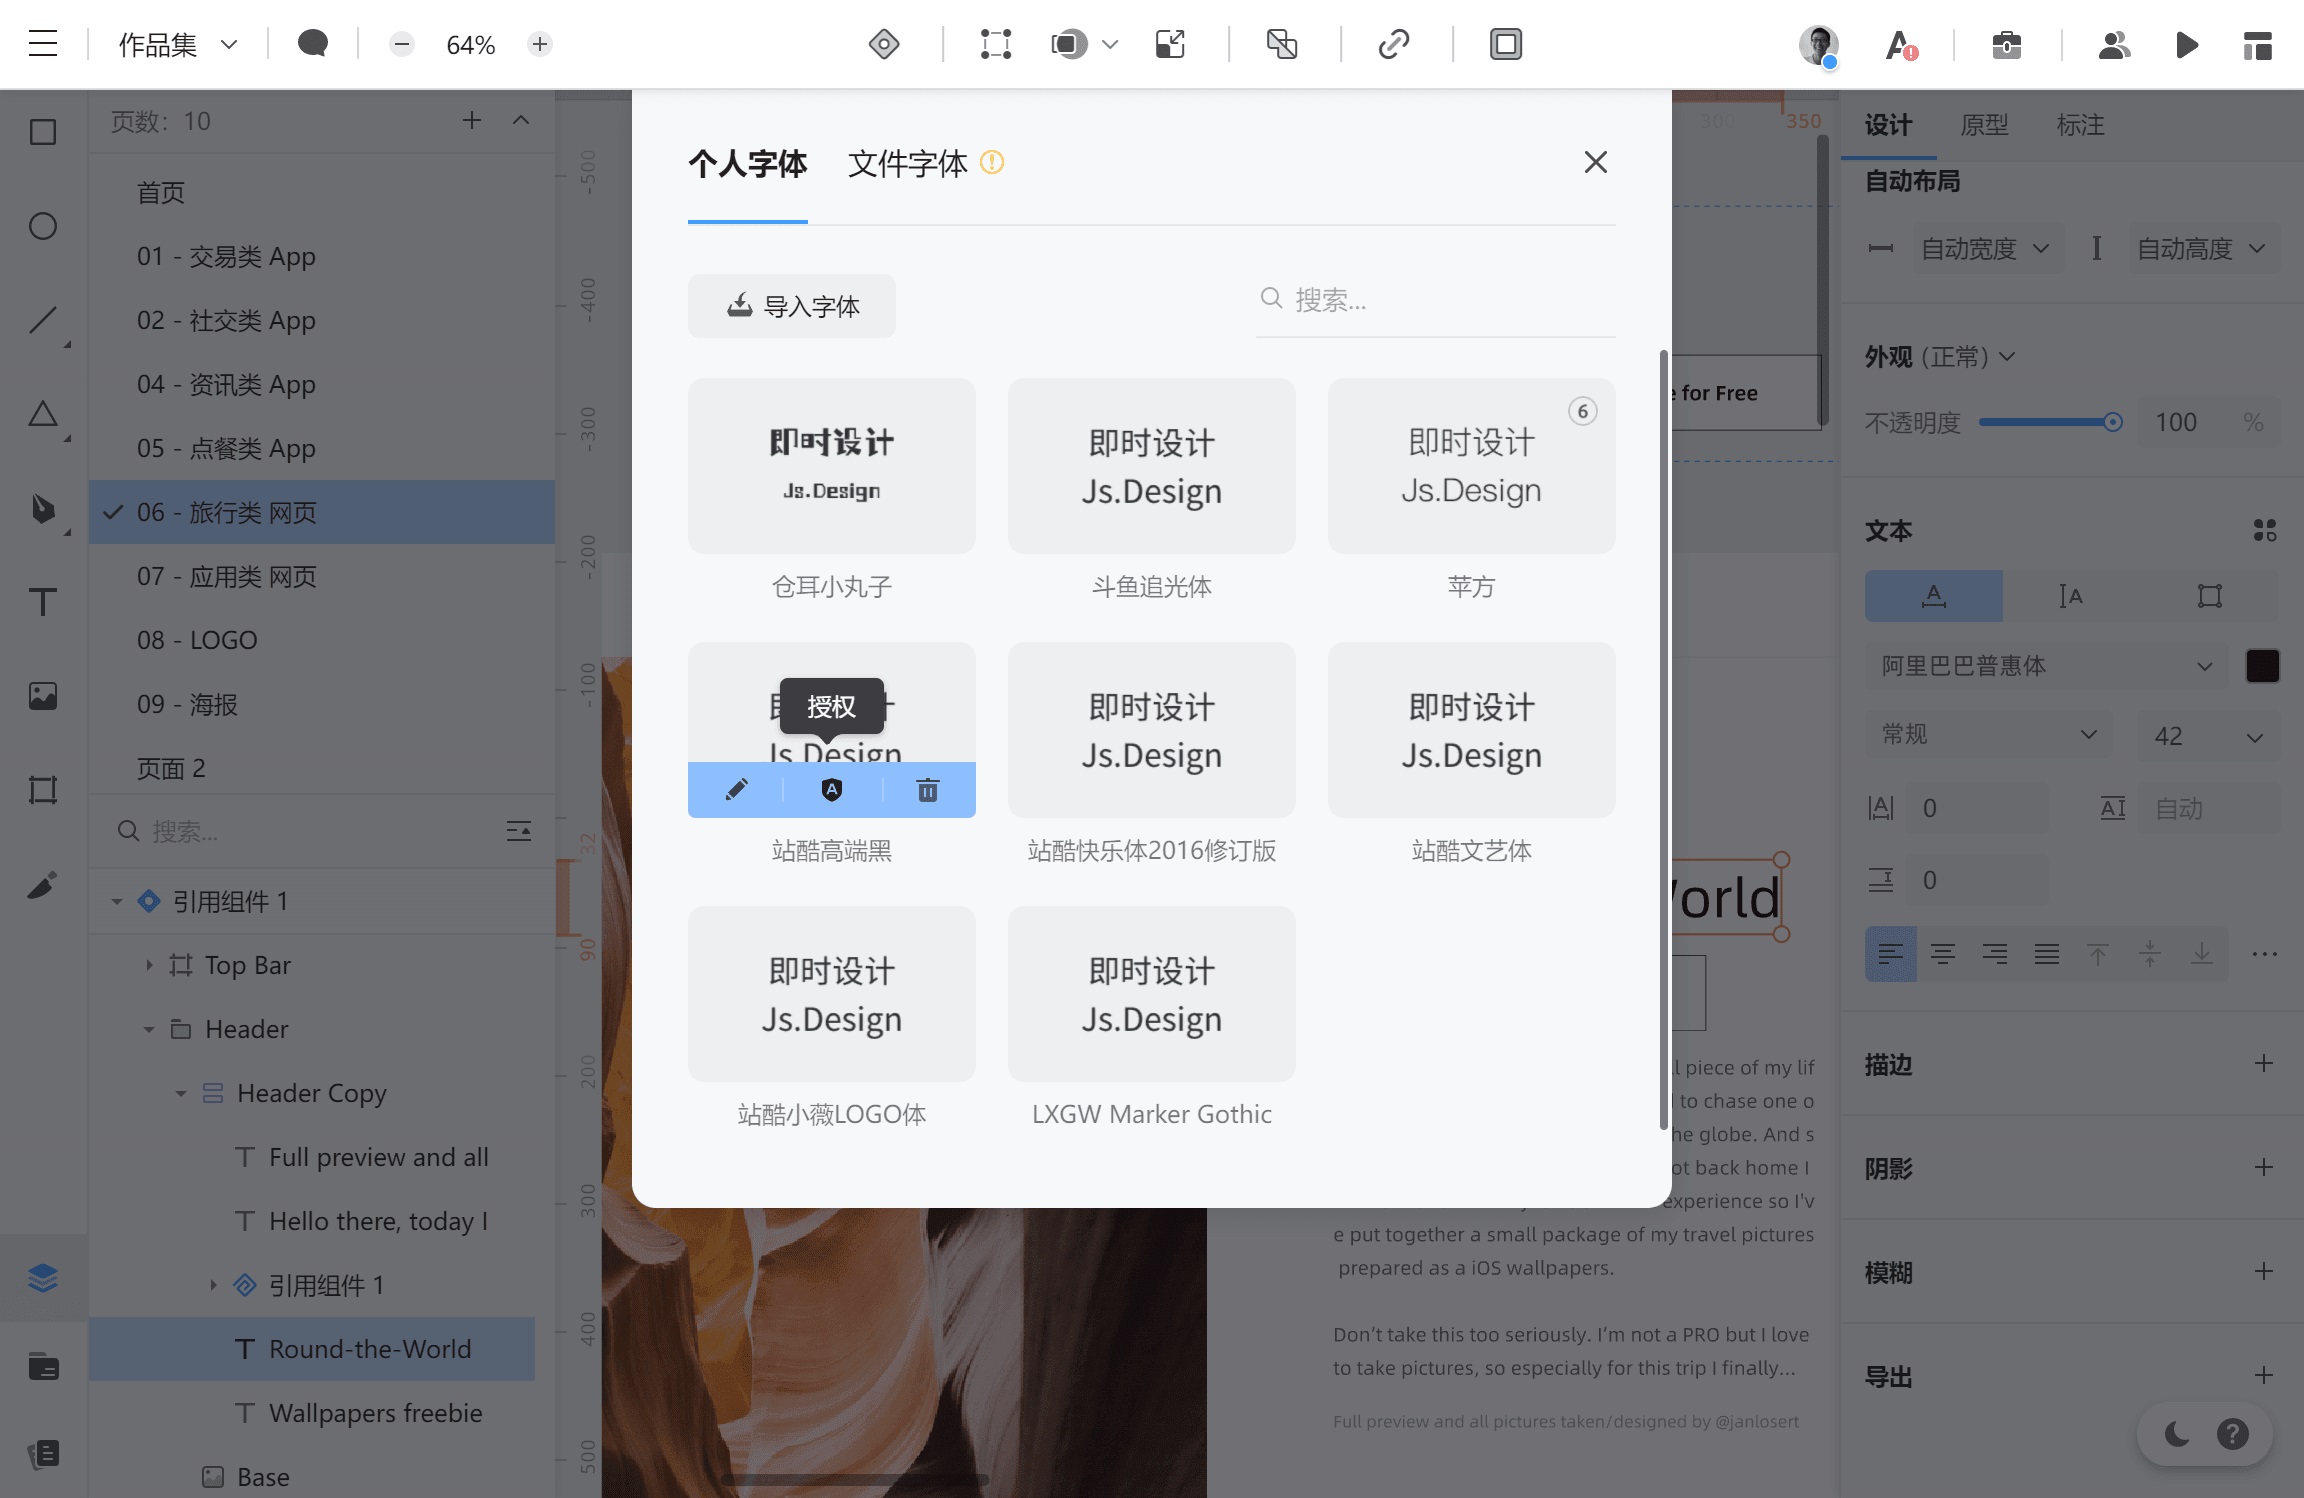The width and height of the screenshot is (2304, 1498).
Task: Toggle left-align text formatting button
Action: [1889, 954]
